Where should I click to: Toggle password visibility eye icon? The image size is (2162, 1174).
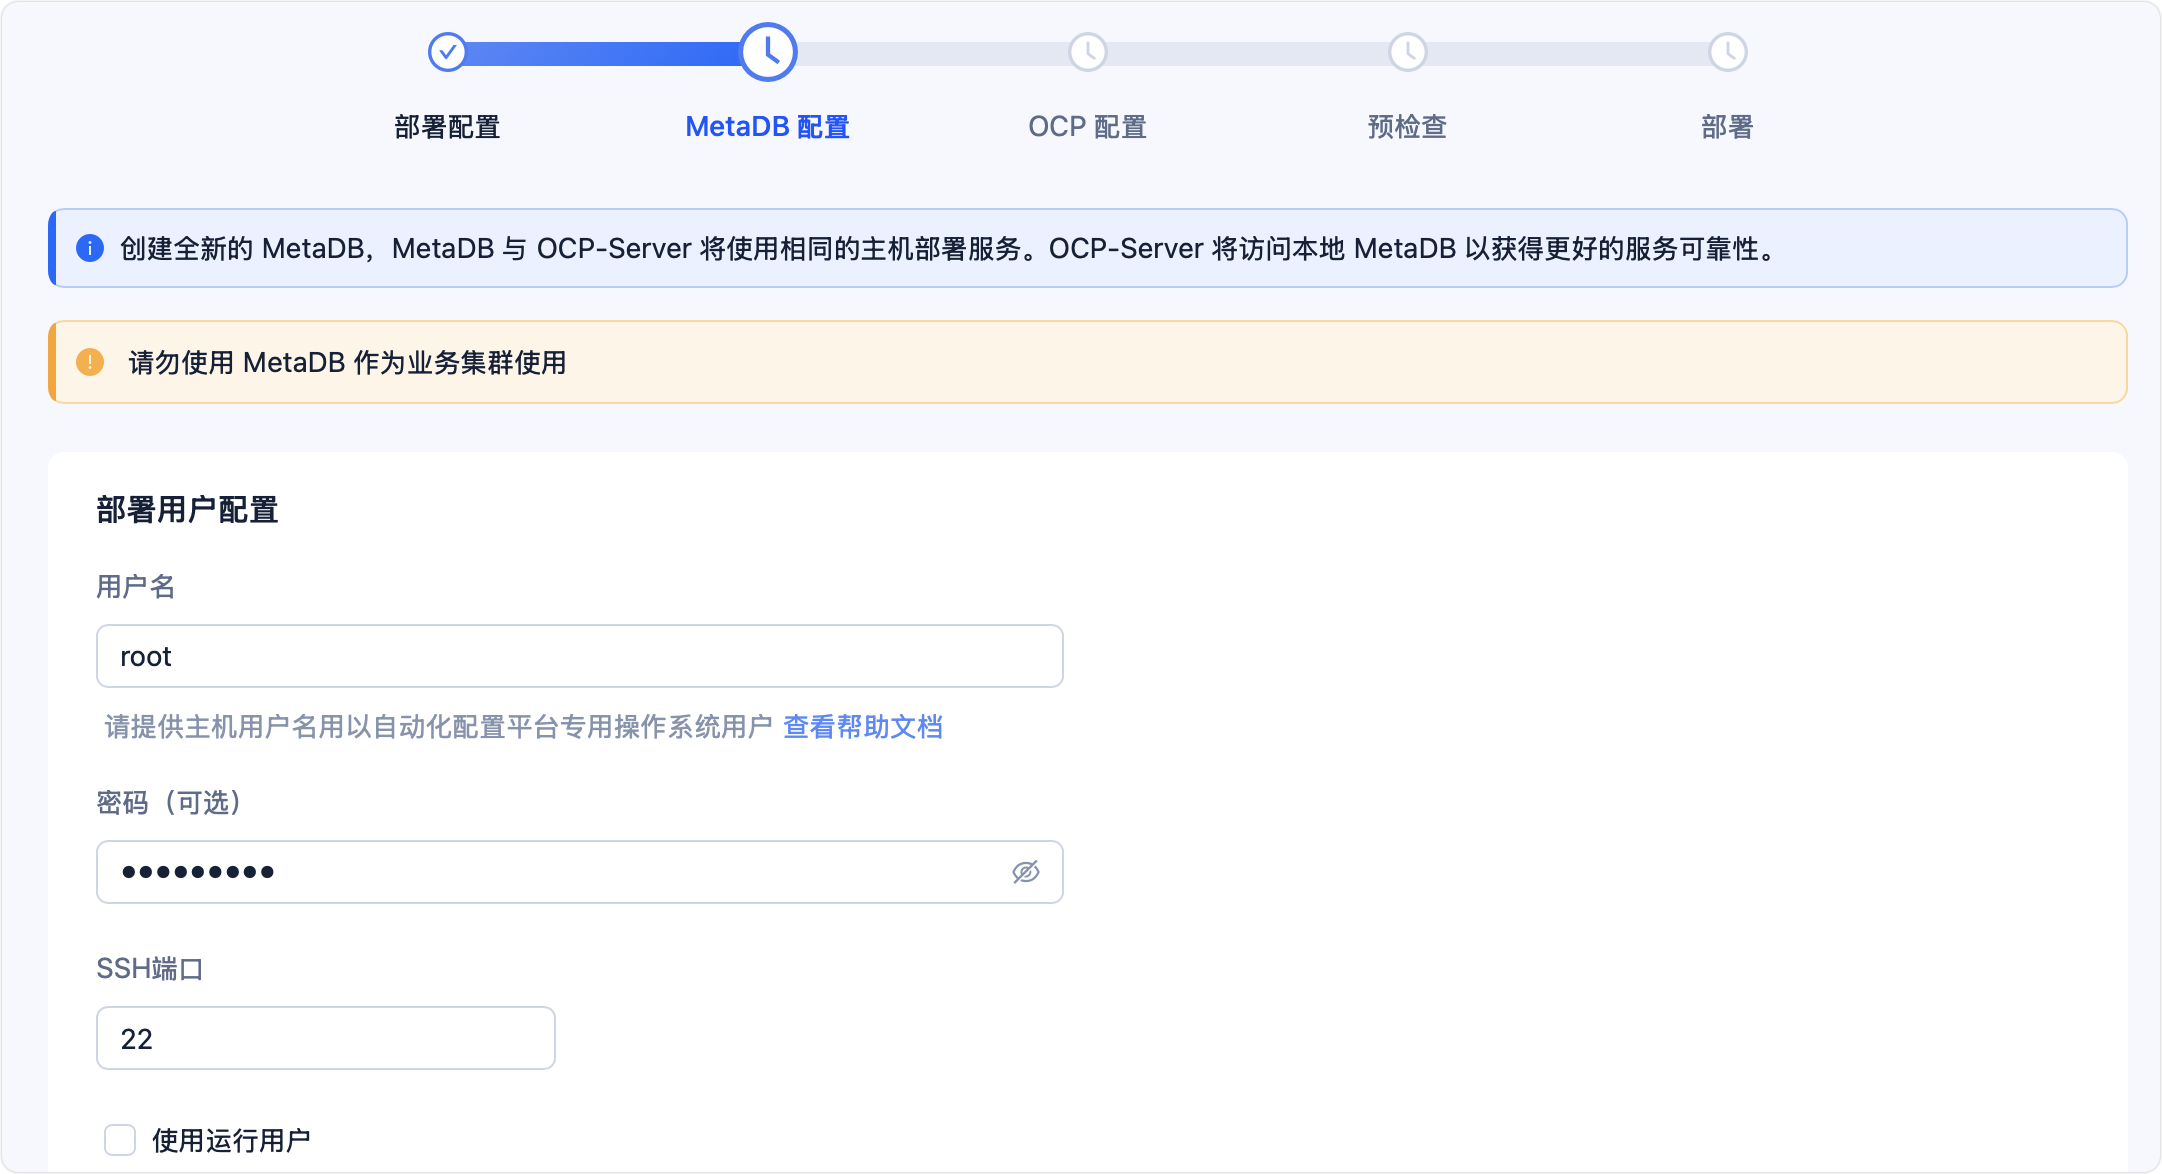coord(1025,872)
